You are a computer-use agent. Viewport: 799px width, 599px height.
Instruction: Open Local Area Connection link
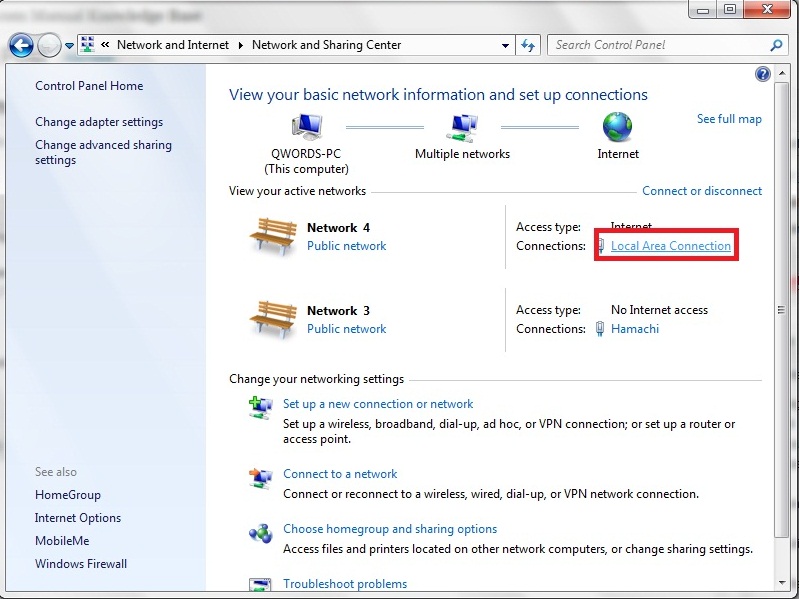(670, 246)
